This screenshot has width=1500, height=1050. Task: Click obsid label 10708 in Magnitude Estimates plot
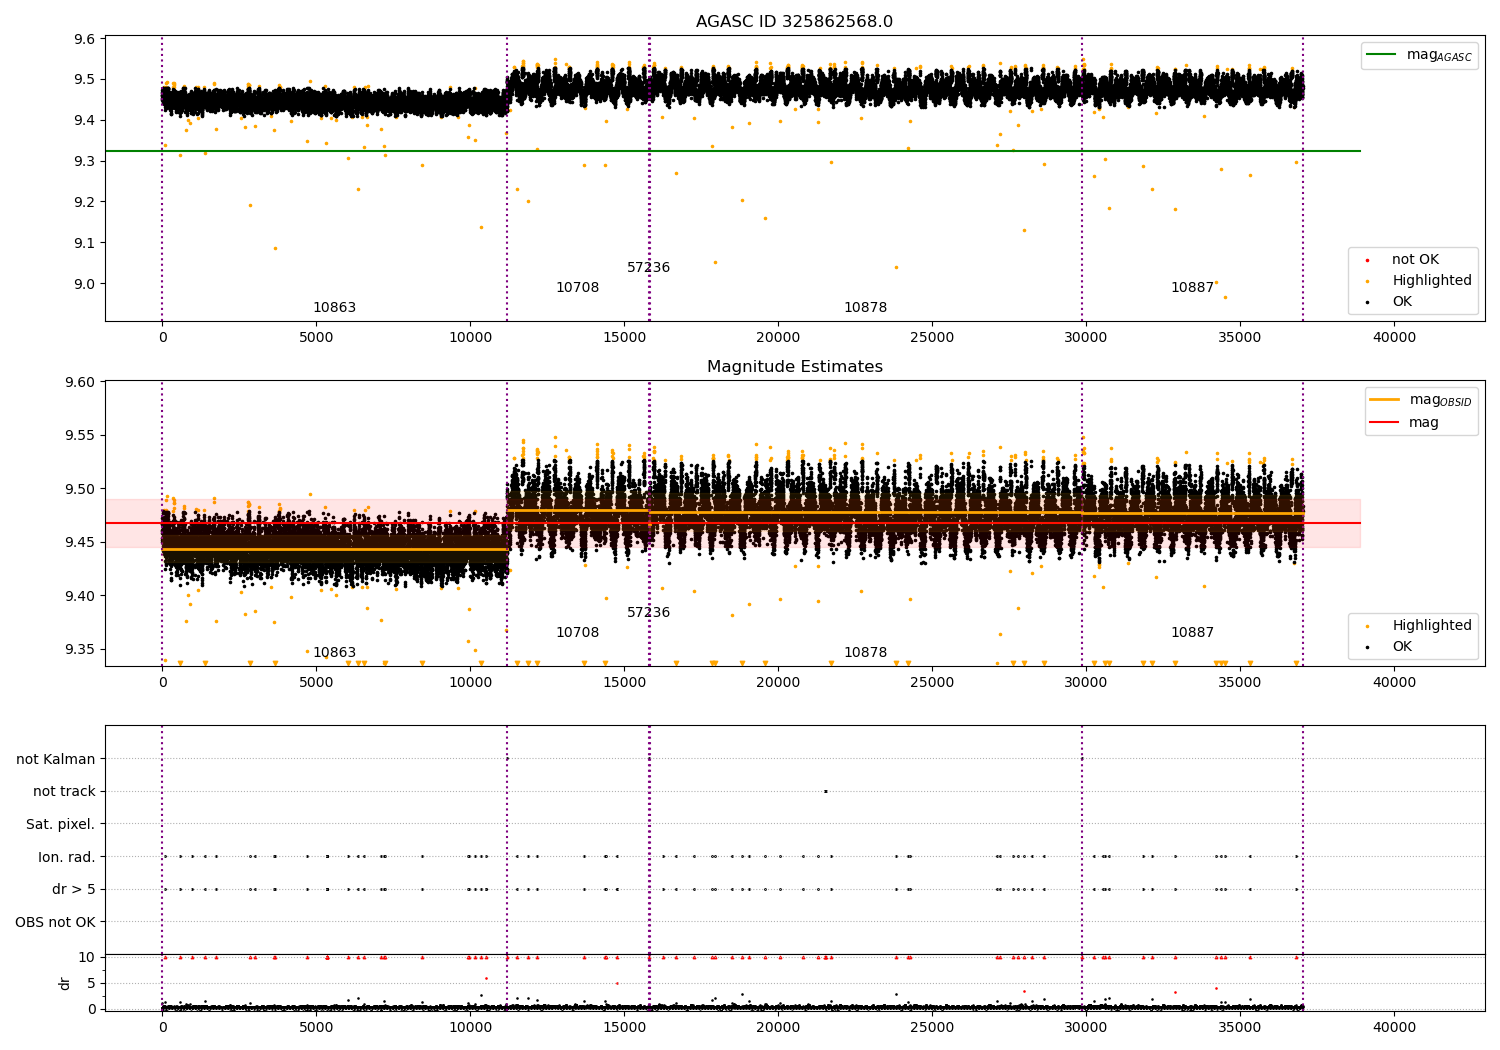[577, 633]
